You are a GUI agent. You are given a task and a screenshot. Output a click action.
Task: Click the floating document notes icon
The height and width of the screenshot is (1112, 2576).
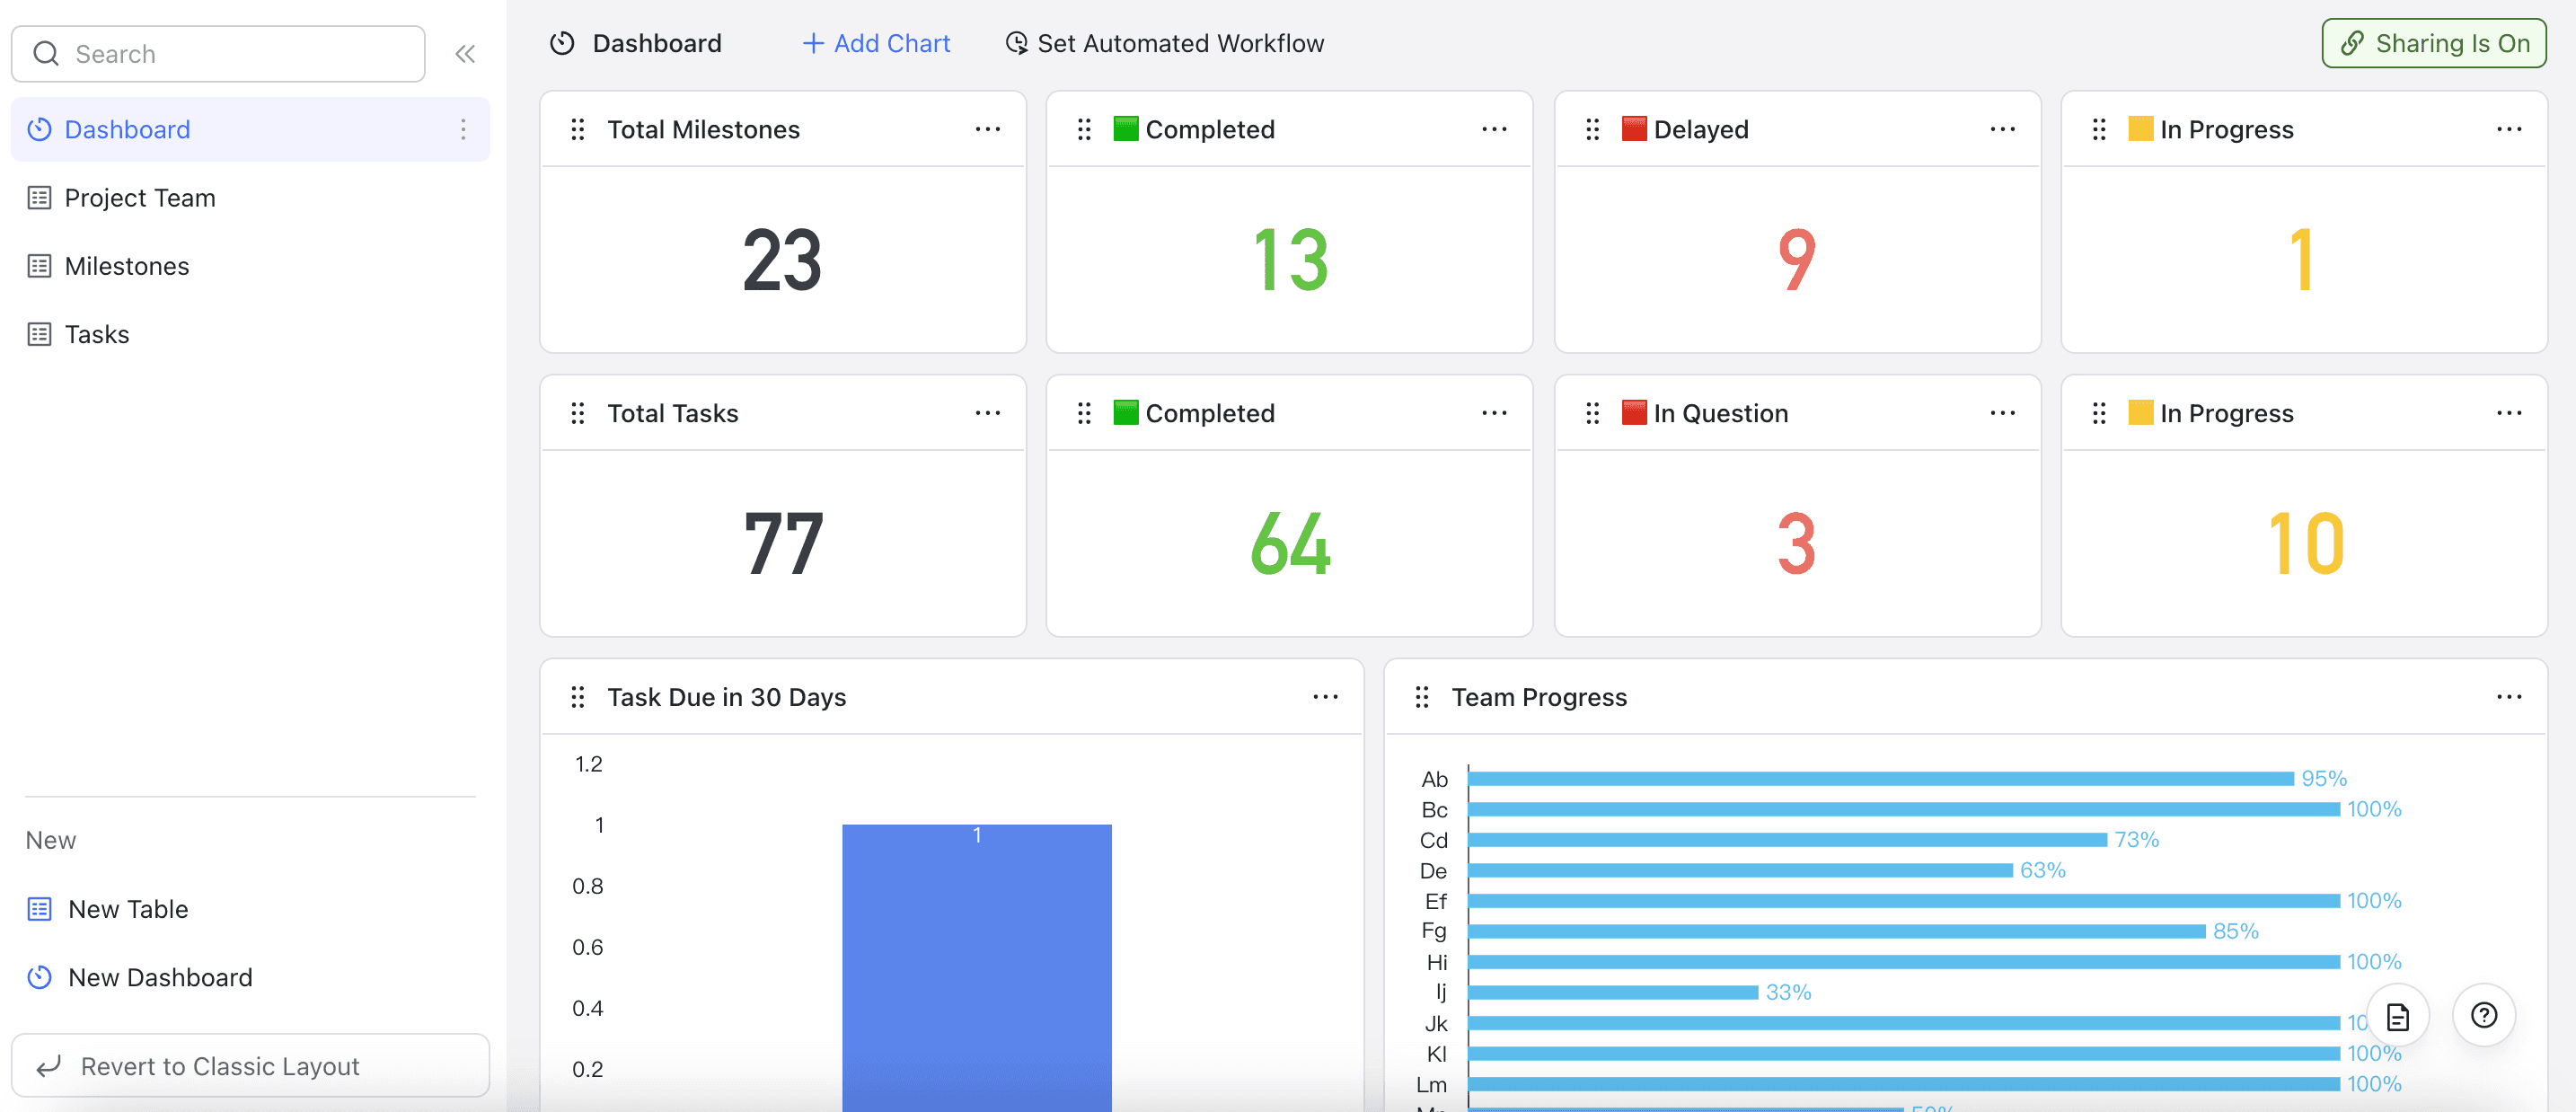tap(2397, 1017)
